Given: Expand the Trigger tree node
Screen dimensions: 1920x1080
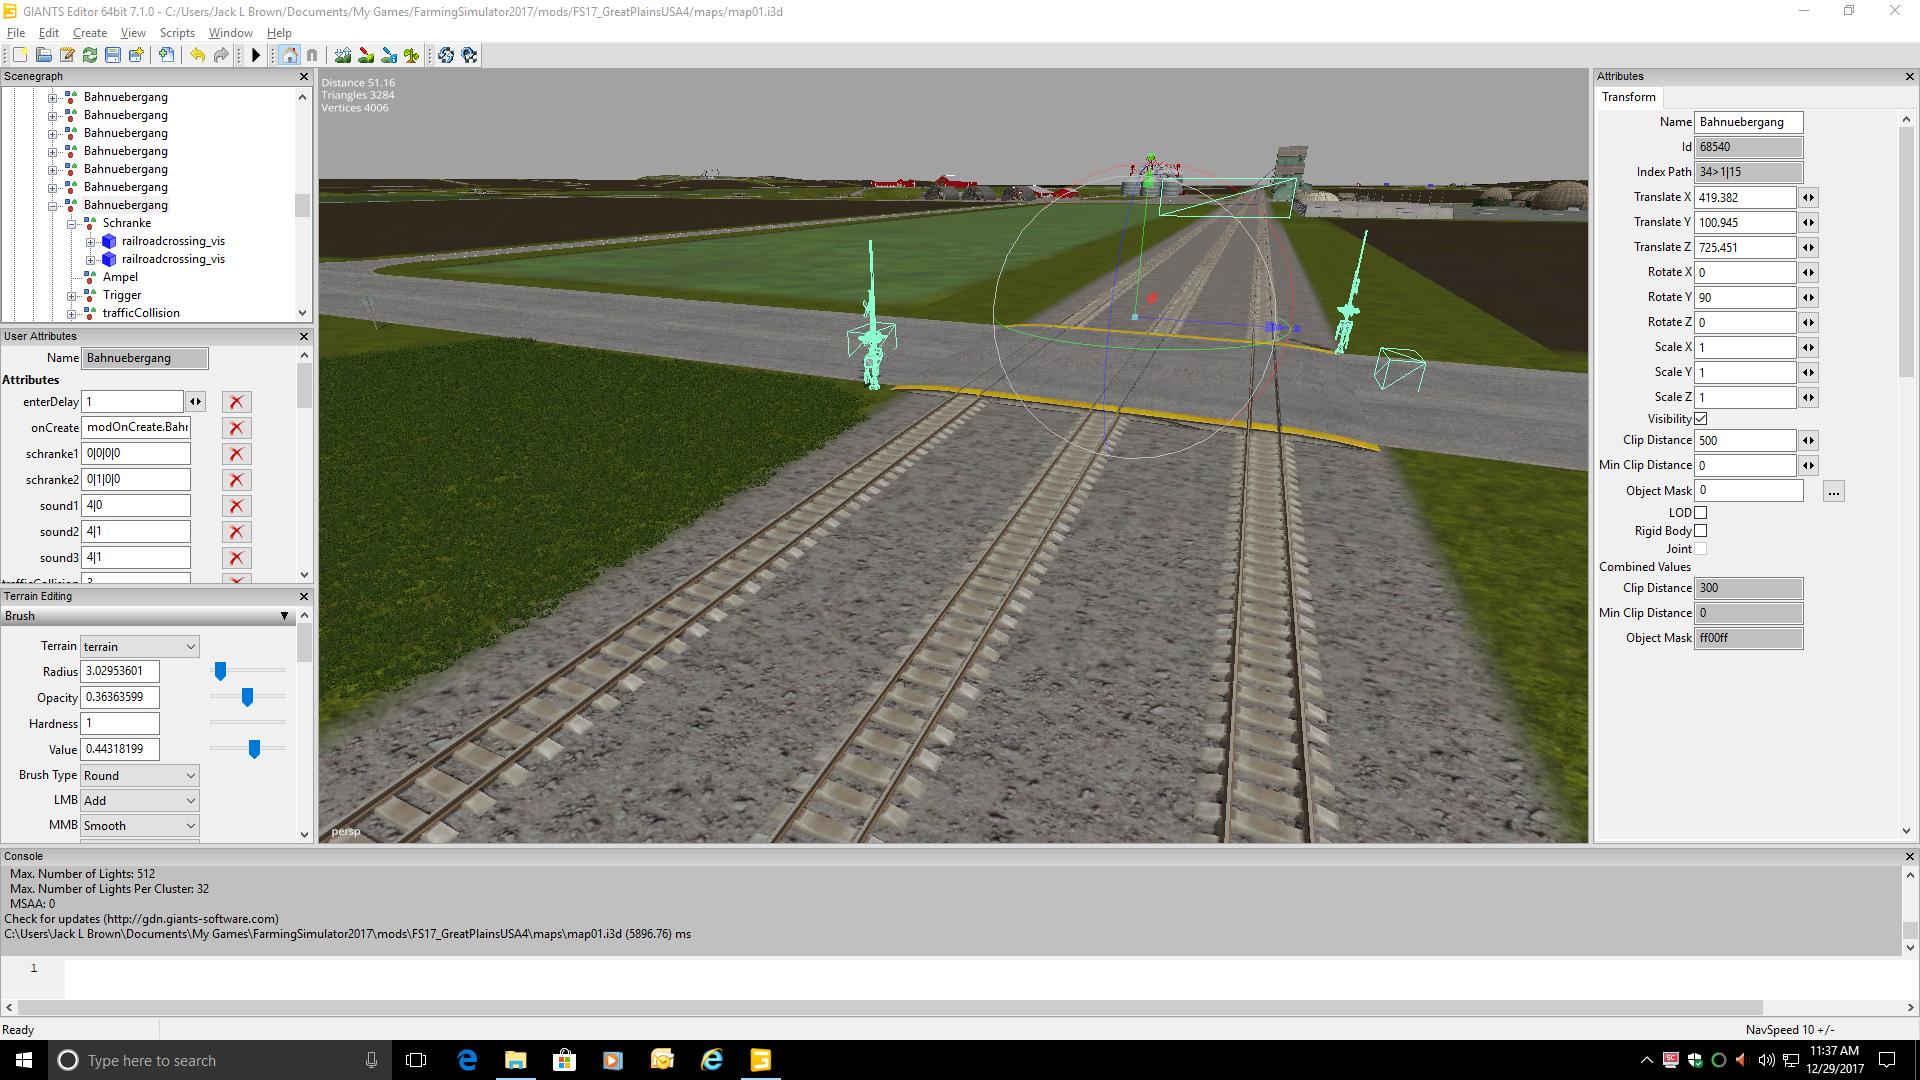Looking at the screenshot, I should (x=72, y=296).
